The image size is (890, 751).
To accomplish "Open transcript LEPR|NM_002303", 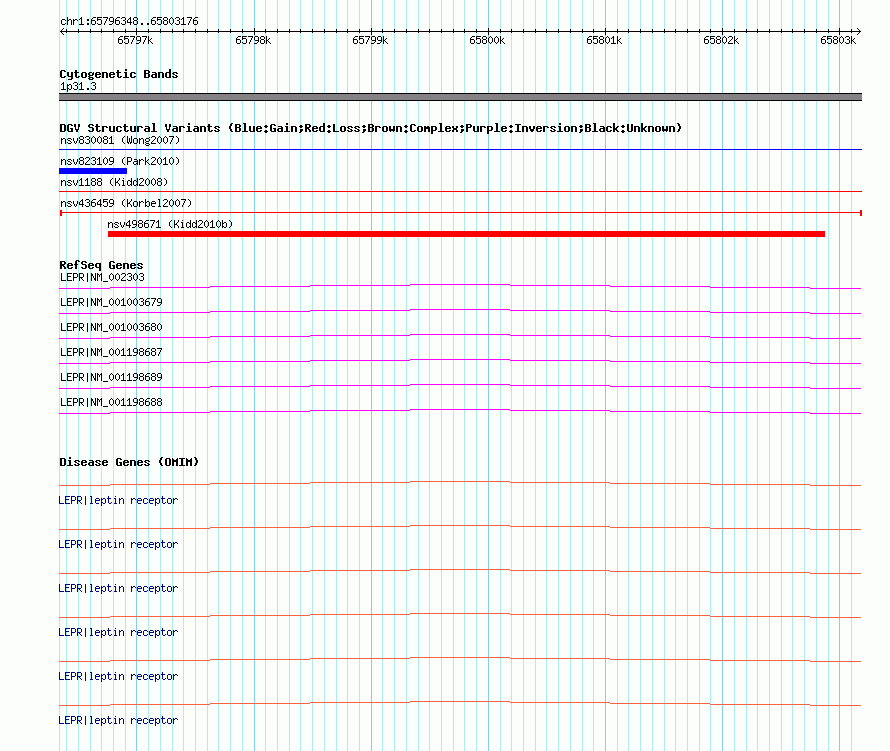I will tap(102, 277).
